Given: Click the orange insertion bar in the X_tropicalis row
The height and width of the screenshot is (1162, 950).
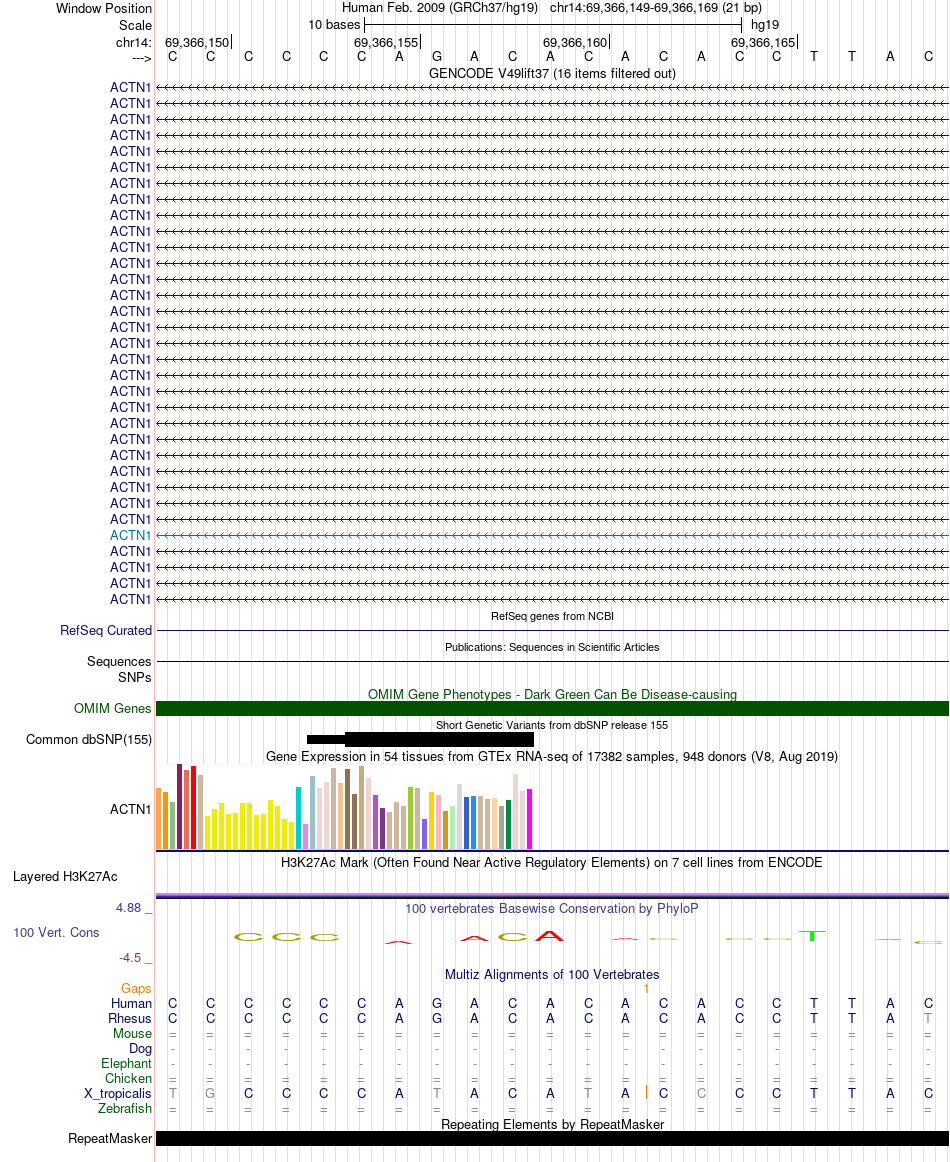Looking at the screenshot, I should coord(646,1092).
